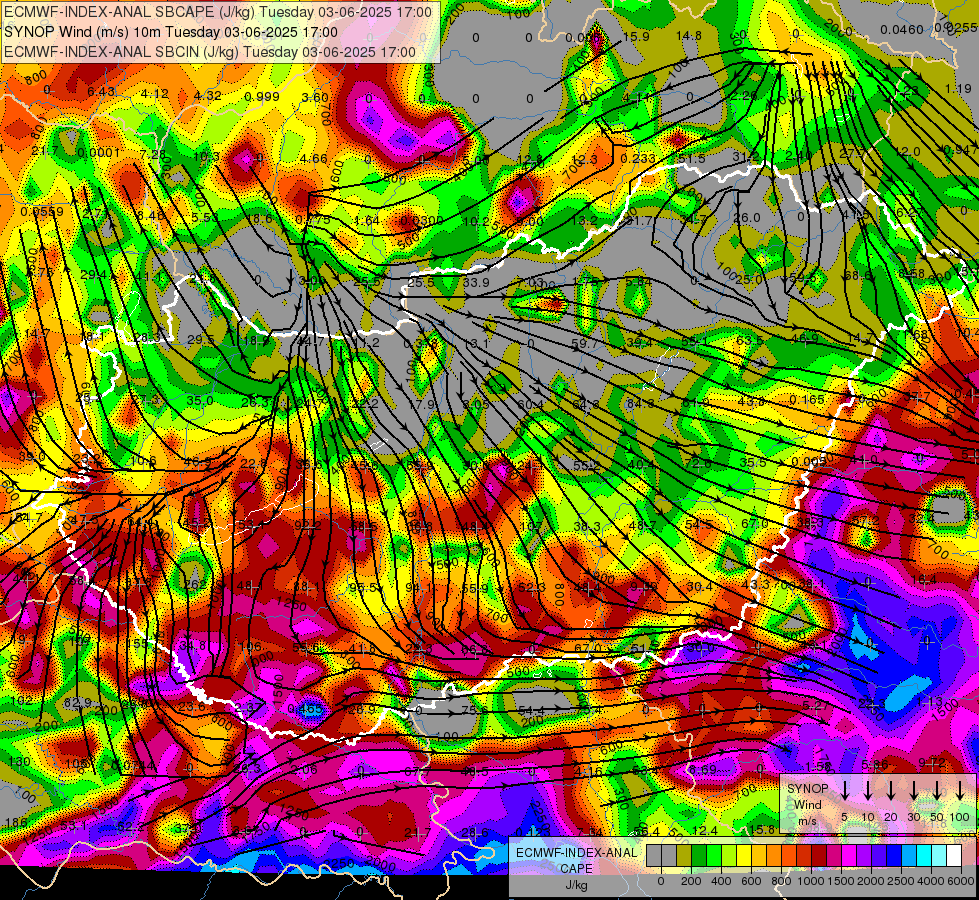Click the 0.165 value on the map
The image size is (979, 900).
(807, 399)
